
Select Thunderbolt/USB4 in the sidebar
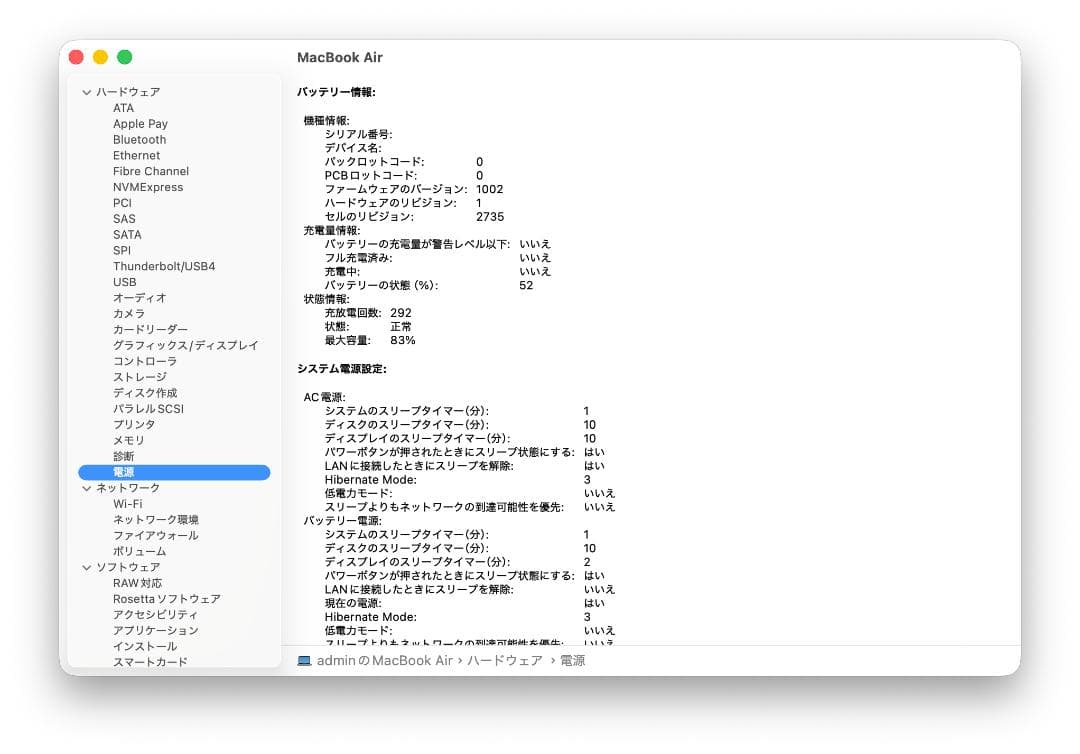tap(164, 266)
